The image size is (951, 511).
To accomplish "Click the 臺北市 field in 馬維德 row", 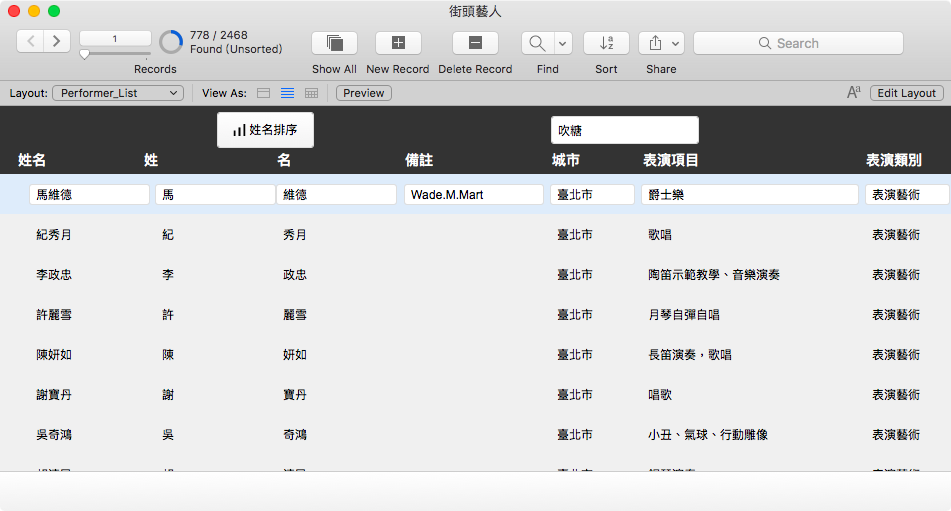I will (x=593, y=195).
